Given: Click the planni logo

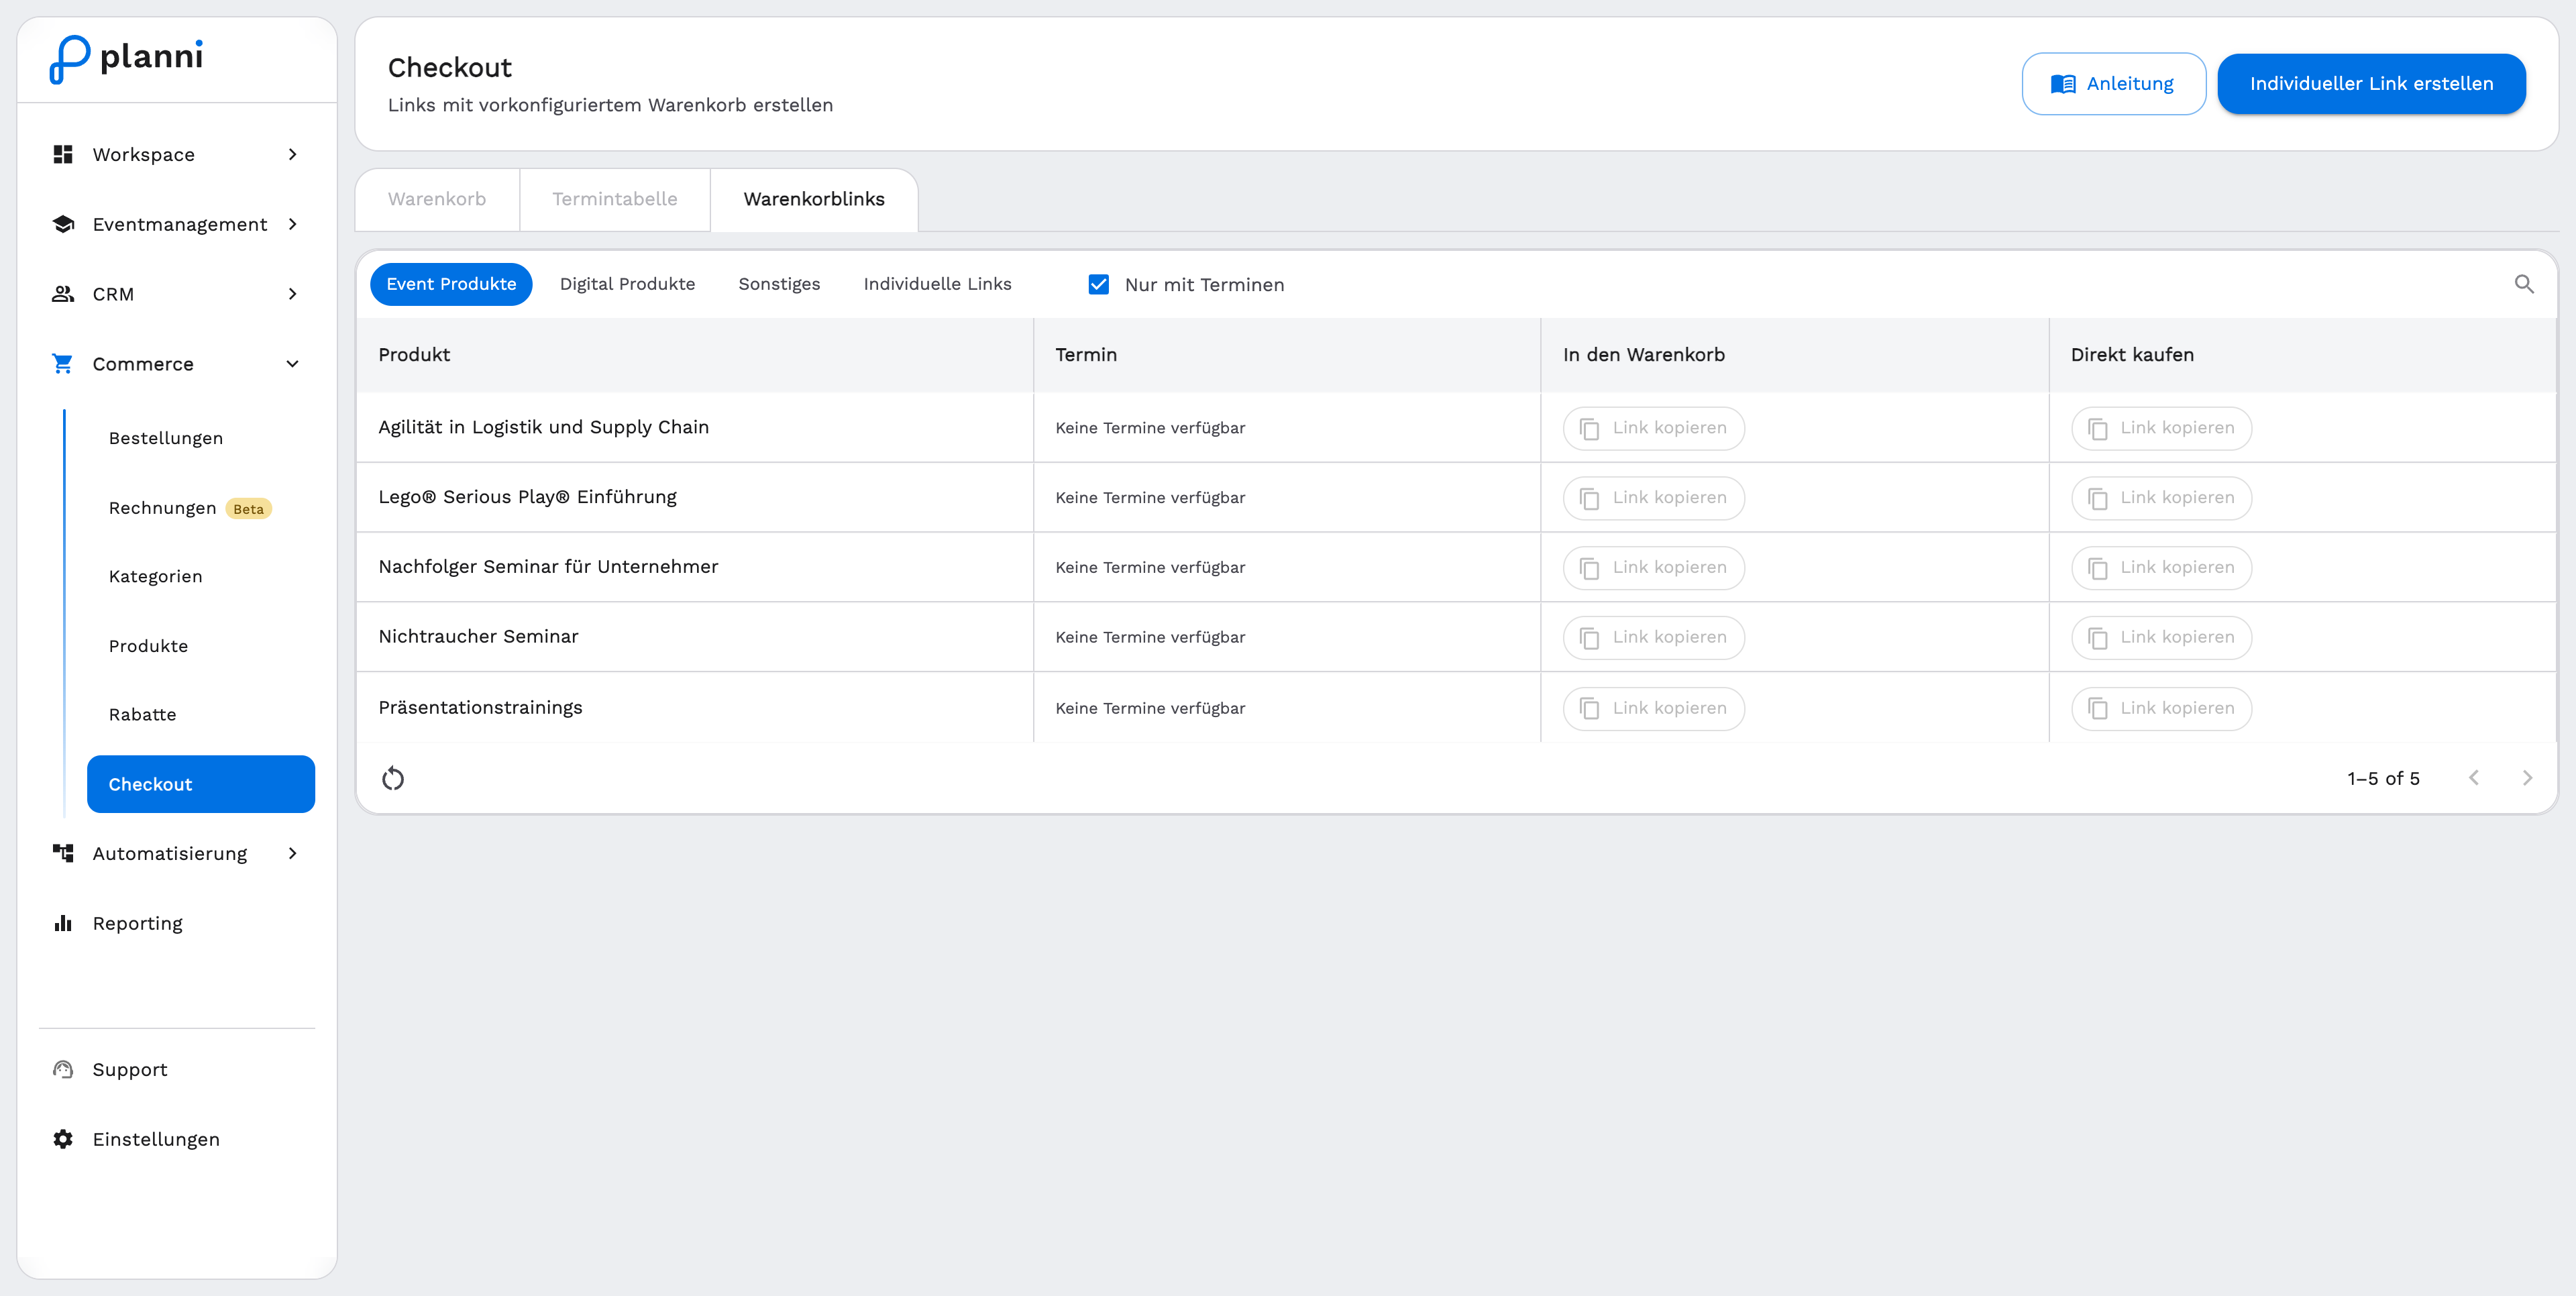Looking at the screenshot, I should click(x=126, y=59).
